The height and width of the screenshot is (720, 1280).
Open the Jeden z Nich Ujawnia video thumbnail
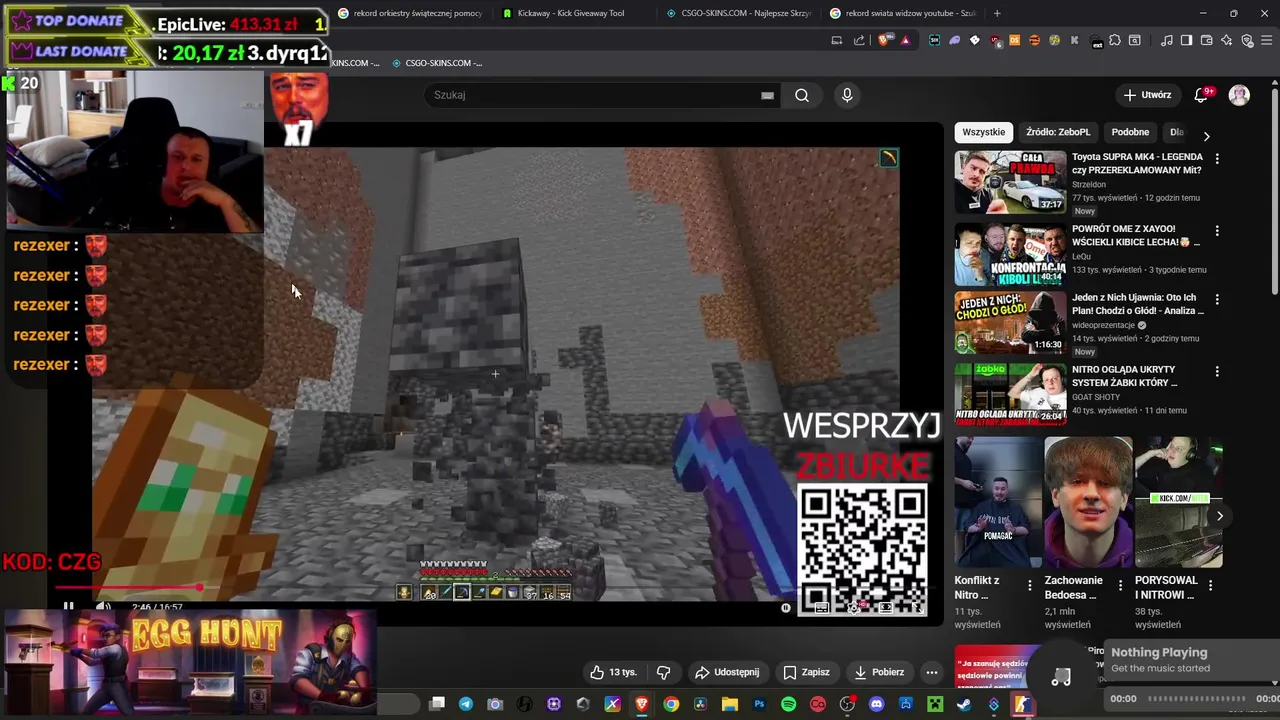pyautogui.click(x=1010, y=322)
